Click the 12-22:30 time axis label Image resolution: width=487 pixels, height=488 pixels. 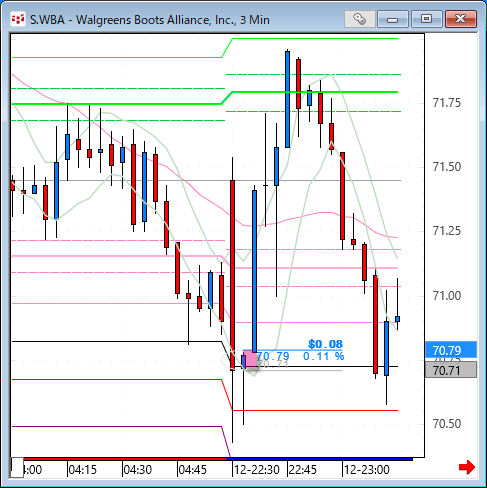[256, 470]
